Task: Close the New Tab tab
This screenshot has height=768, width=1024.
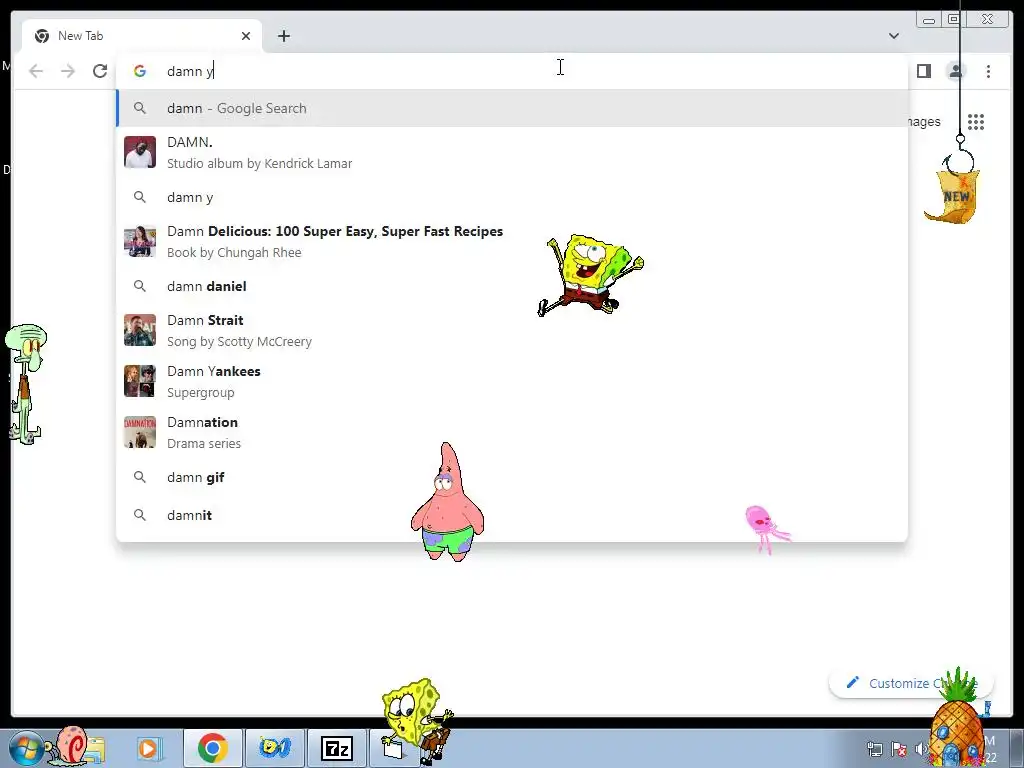Action: [x=246, y=36]
